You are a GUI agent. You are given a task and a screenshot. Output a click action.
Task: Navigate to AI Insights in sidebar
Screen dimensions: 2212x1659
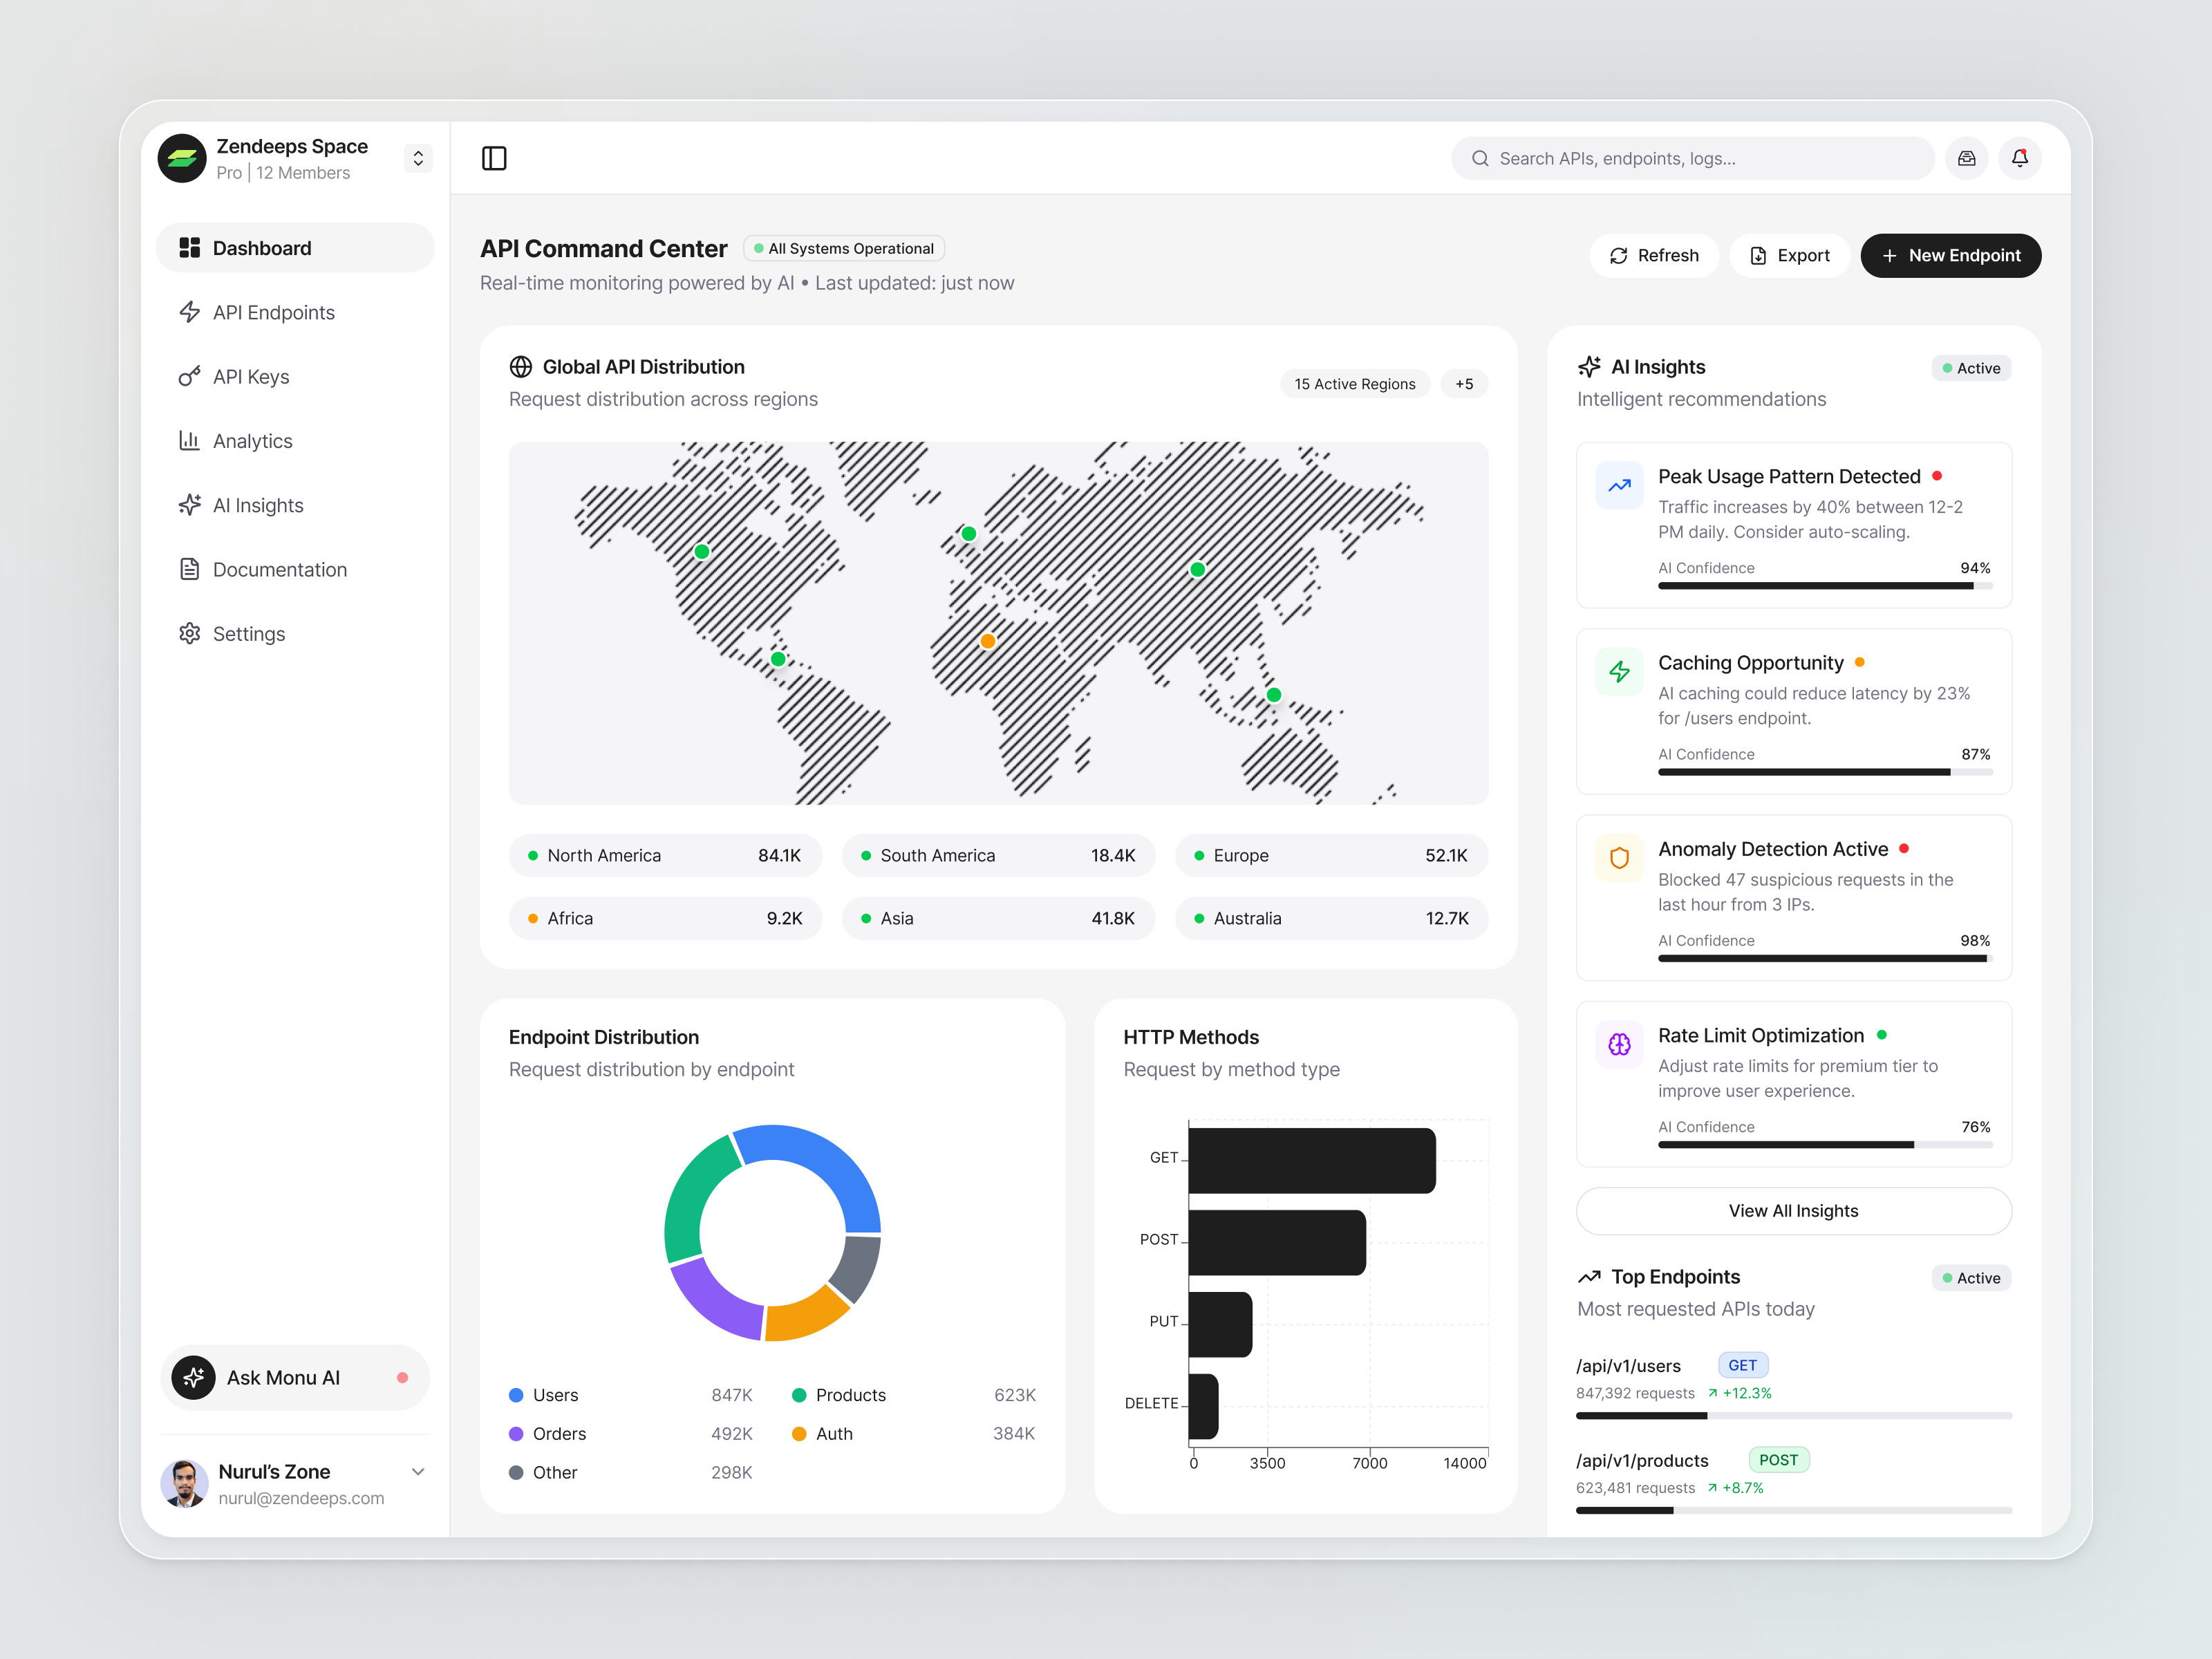pos(258,505)
